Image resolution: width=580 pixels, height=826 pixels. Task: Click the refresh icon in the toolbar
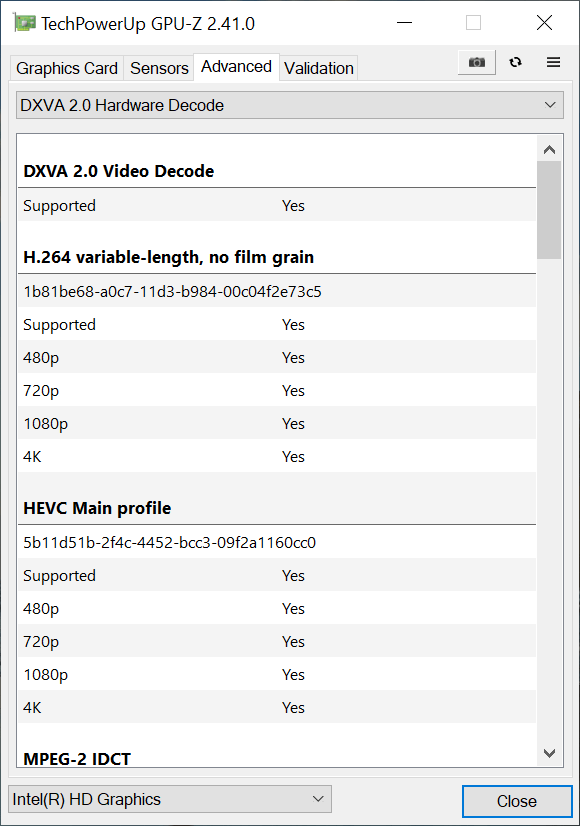(515, 62)
